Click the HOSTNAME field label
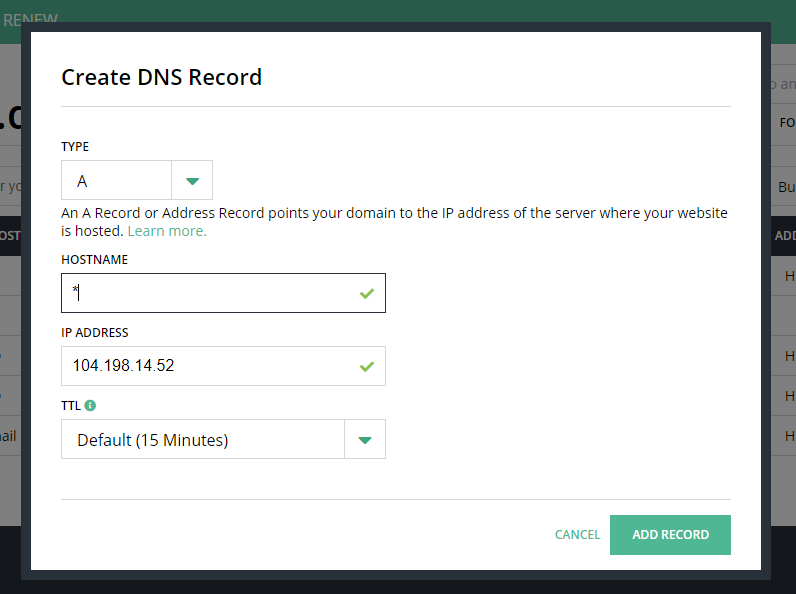The height and width of the screenshot is (594, 796). [x=94, y=260]
